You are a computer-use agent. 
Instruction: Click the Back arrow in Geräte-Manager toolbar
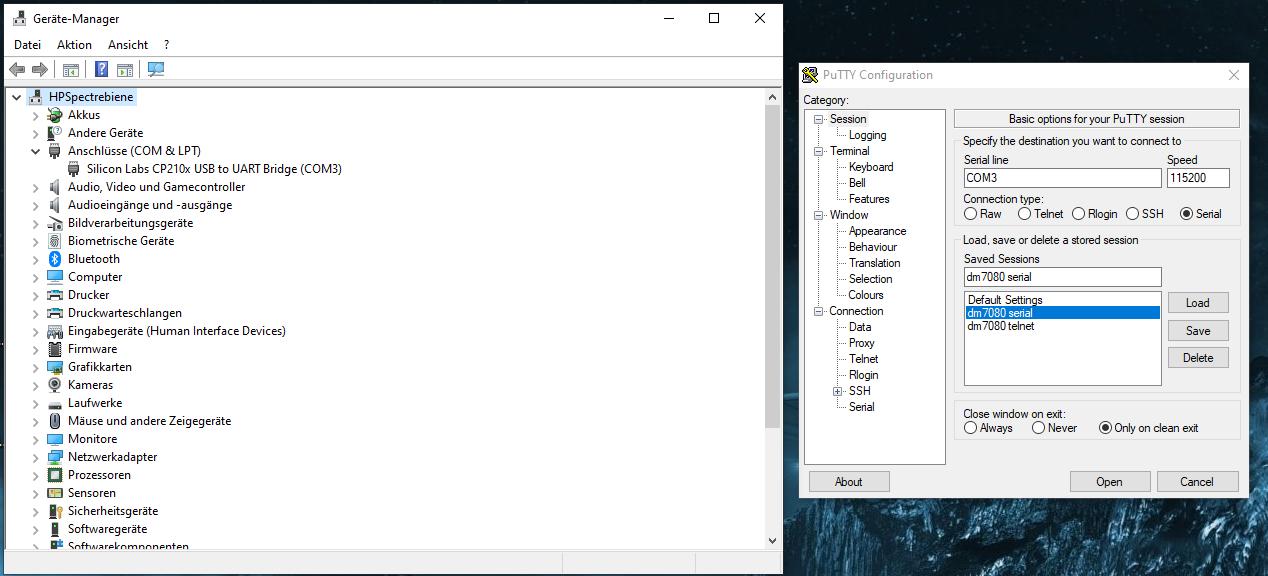click(x=17, y=70)
